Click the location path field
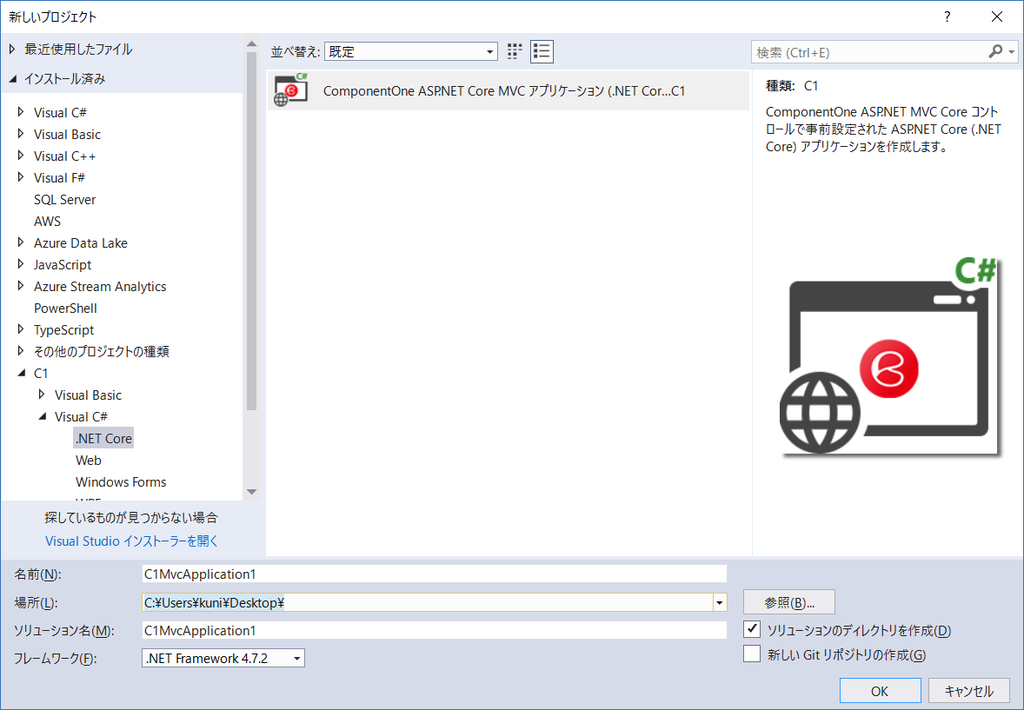This screenshot has height=710, width=1024. point(427,602)
